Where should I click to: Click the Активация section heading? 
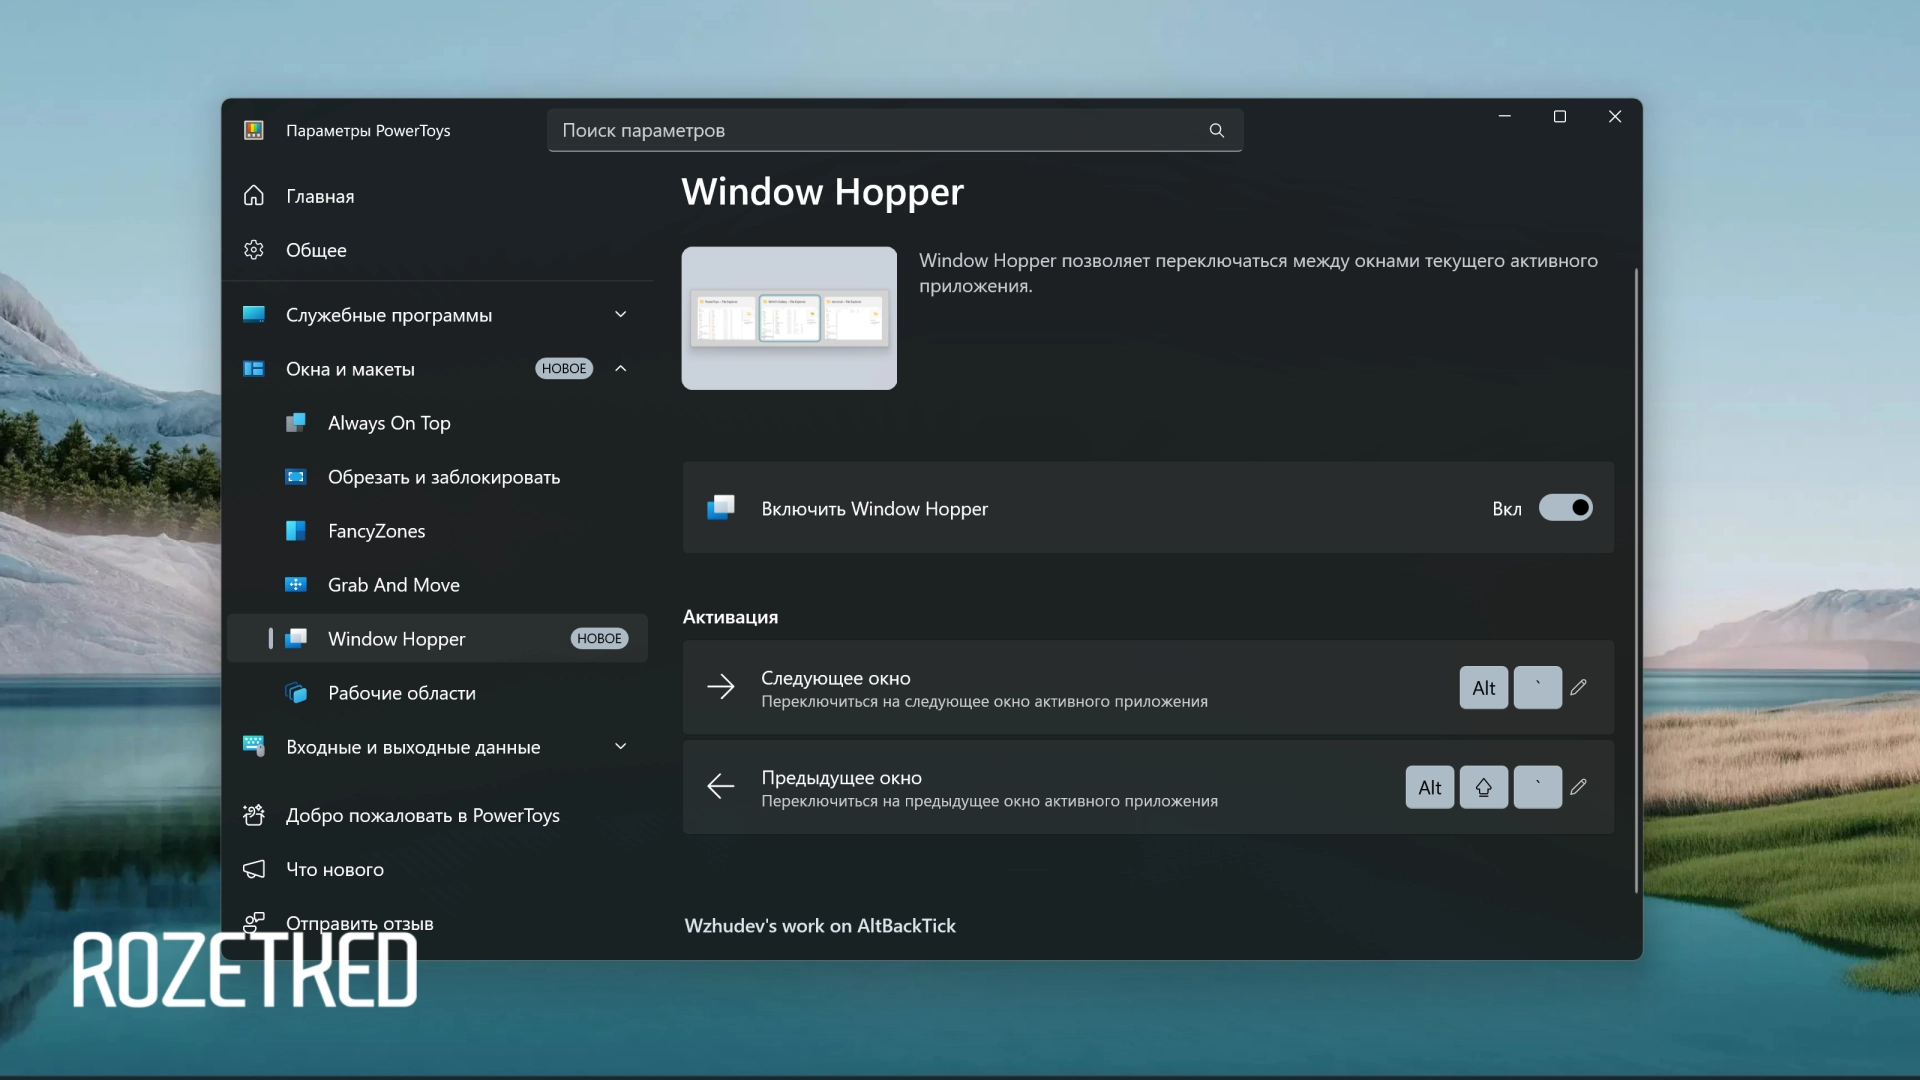pos(730,617)
